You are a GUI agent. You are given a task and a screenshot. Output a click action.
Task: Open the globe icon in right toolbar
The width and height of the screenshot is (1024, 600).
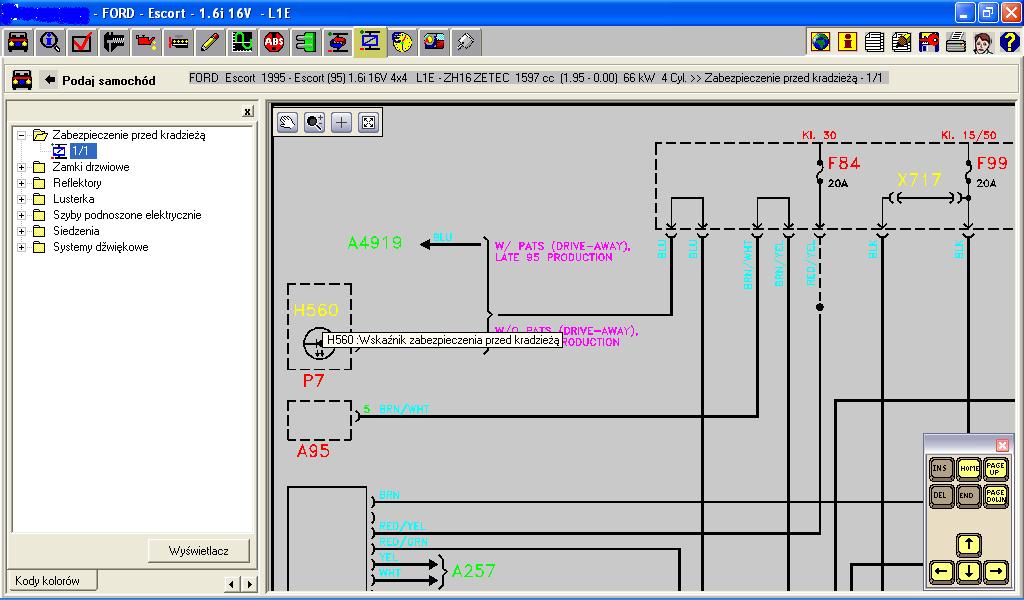coord(820,42)
